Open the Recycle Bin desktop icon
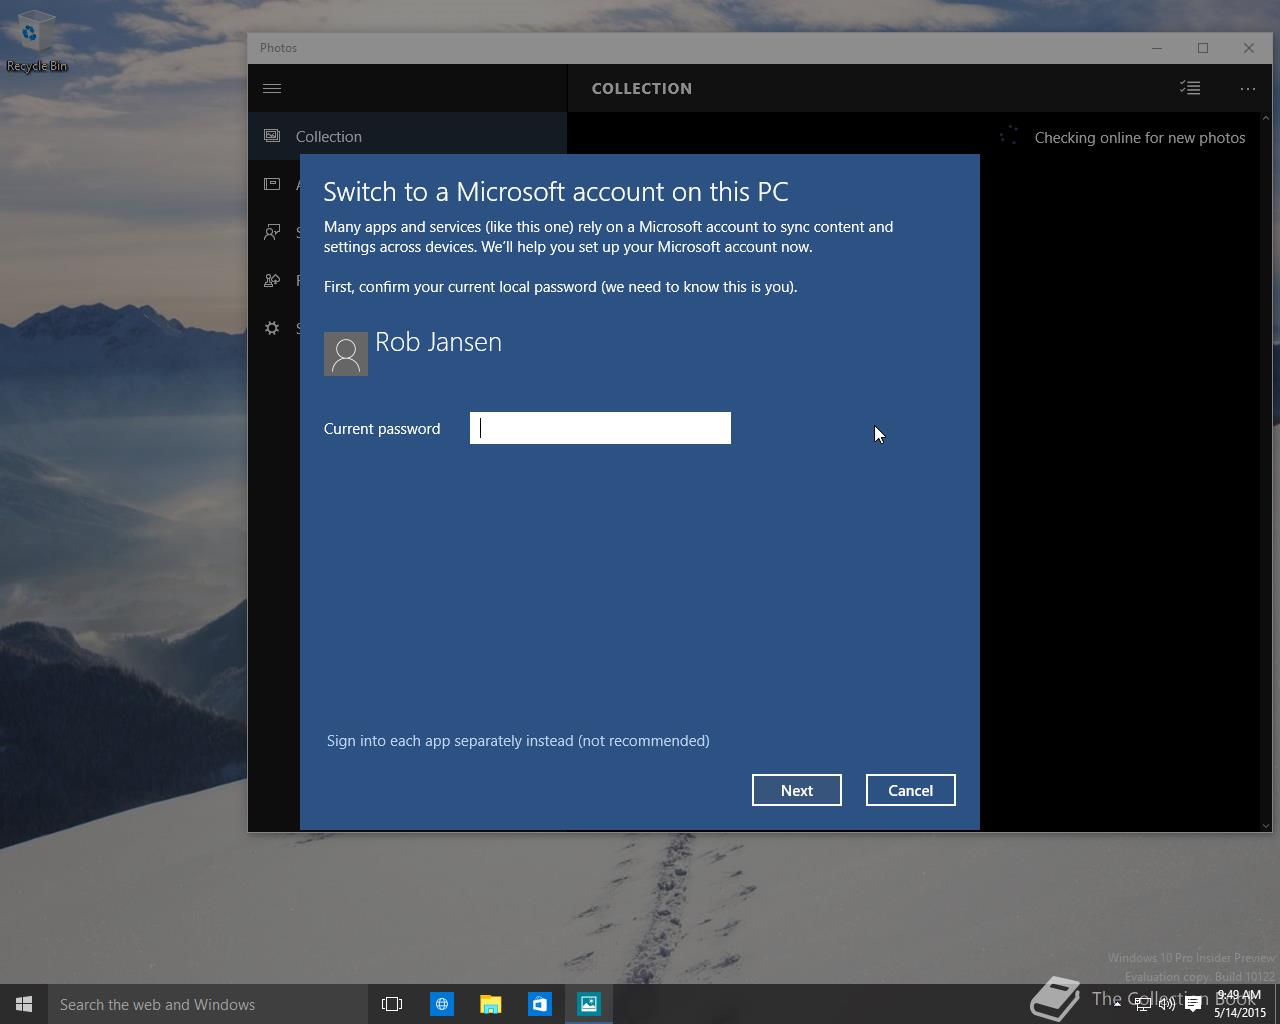 click(37, 42)
